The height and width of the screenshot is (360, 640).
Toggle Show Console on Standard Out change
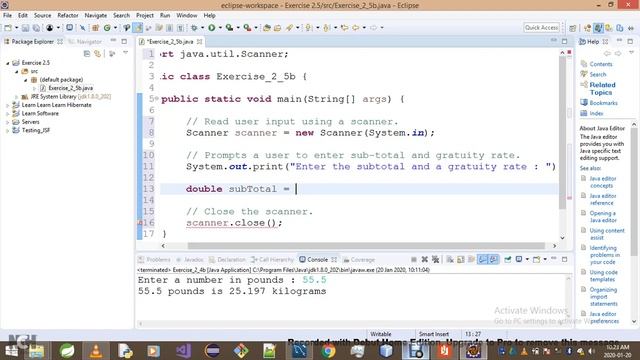coord(482,260)
